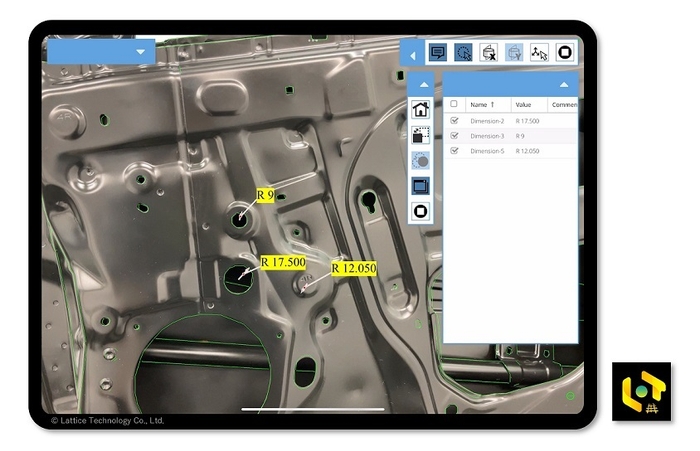Go to home view
The height and width of the screenshot is (451, 700).
(421, 110)
